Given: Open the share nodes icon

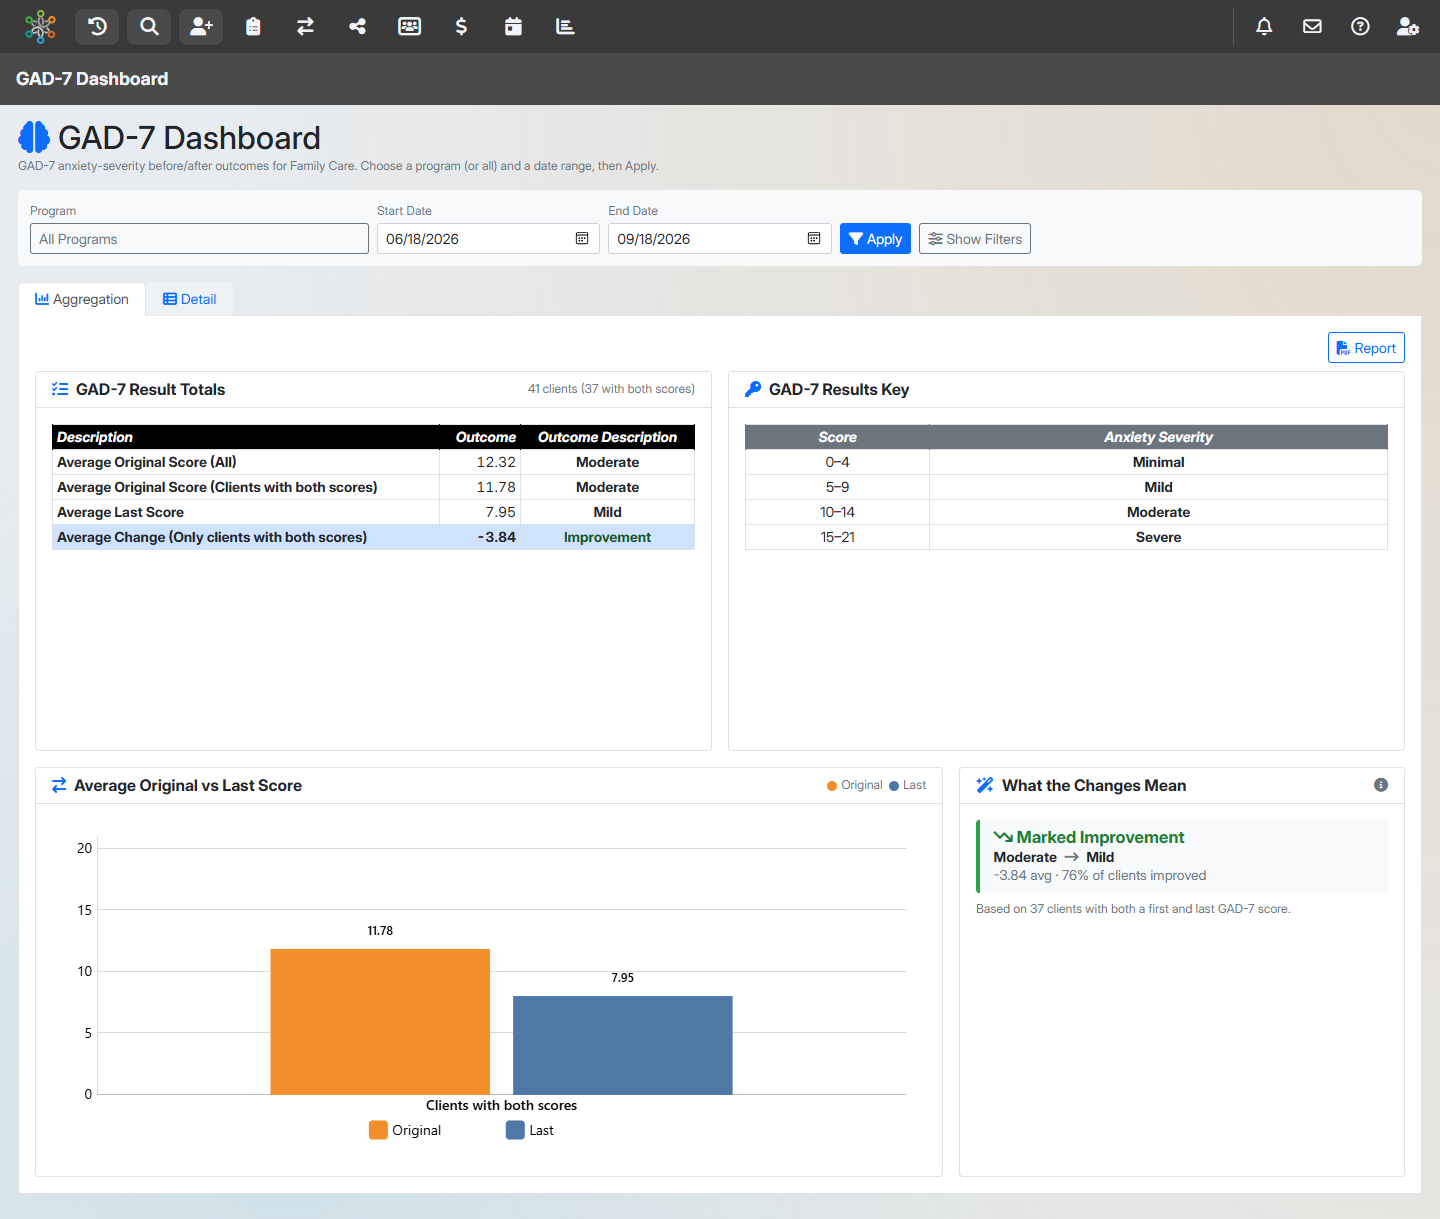Looking at the screenshot, I should 357,27.
